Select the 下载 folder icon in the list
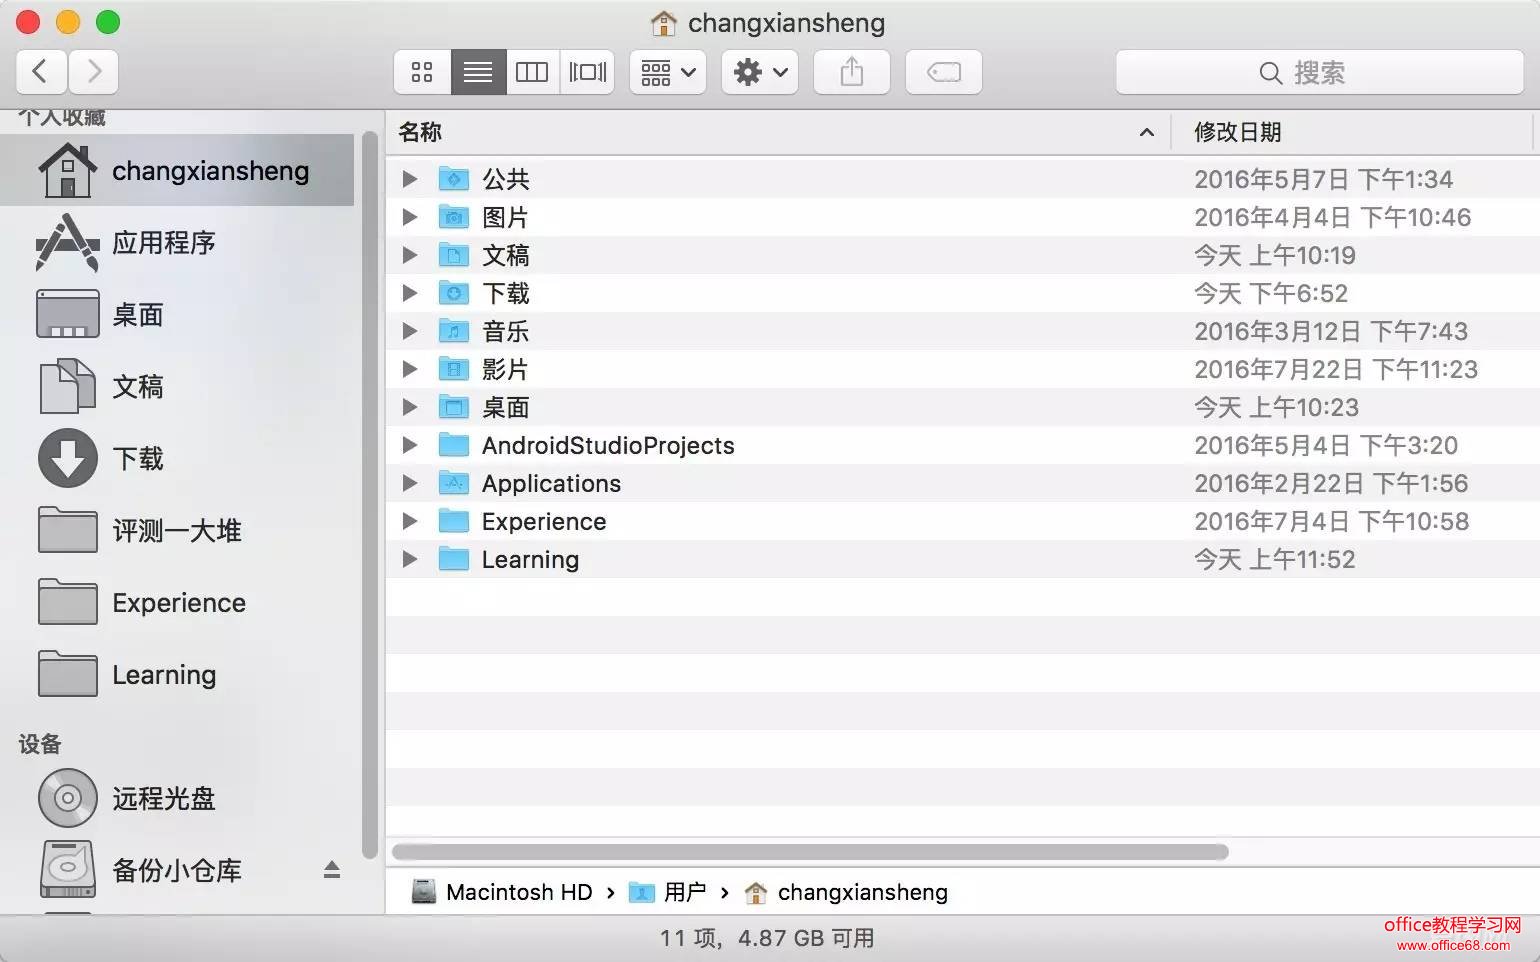Viewport: 1540px width, 962px height. point(454,293)
